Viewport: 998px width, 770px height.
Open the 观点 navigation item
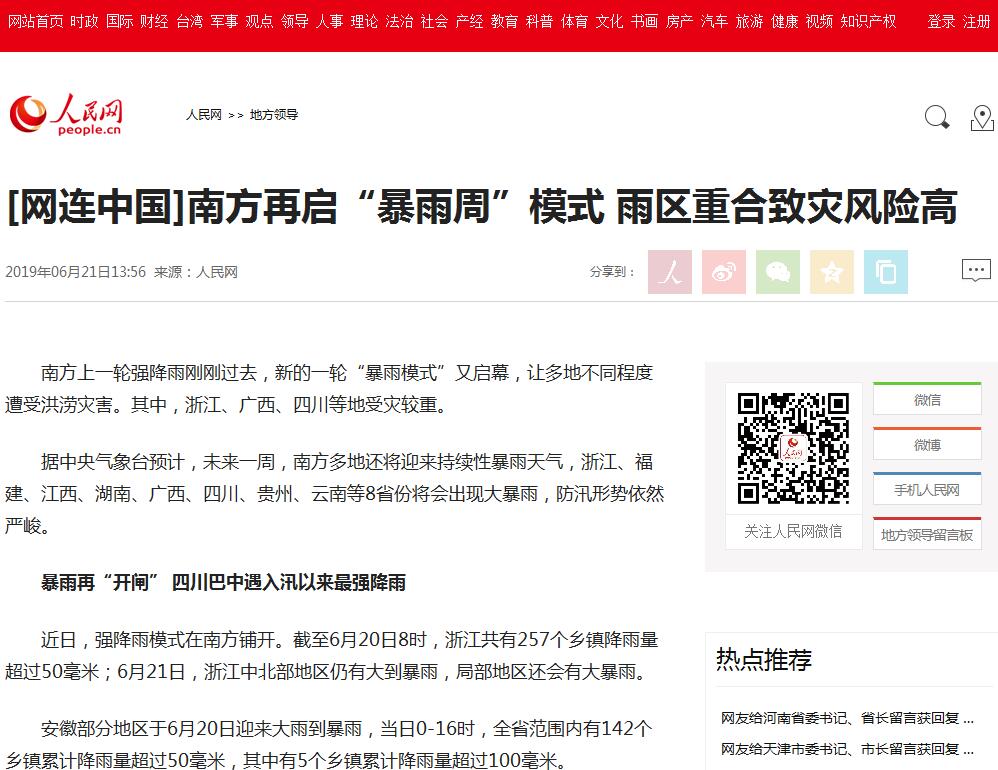point(259,22)
